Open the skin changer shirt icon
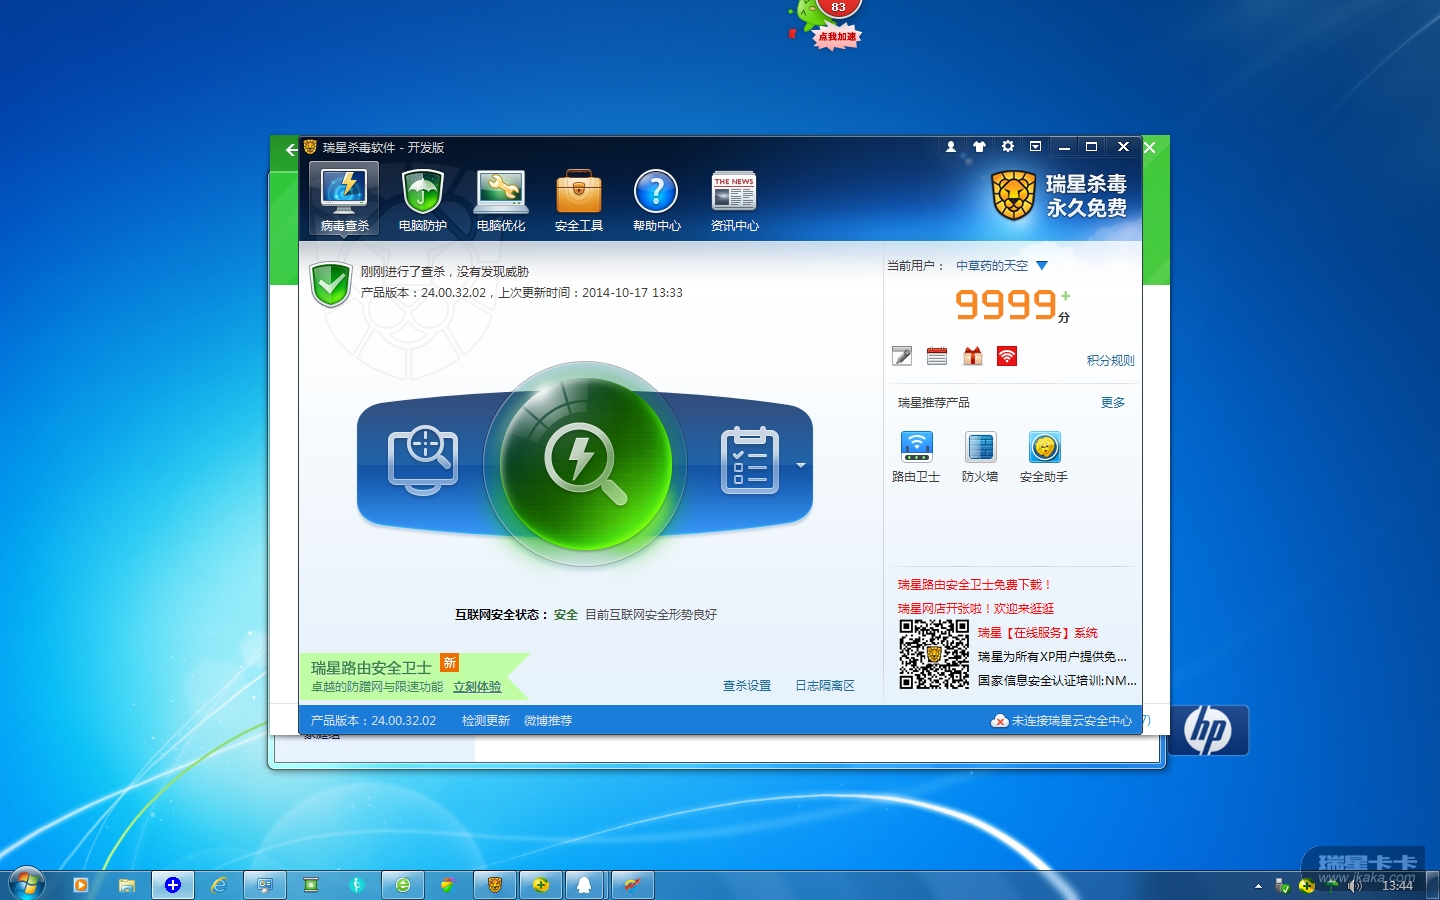 point(979,147)
